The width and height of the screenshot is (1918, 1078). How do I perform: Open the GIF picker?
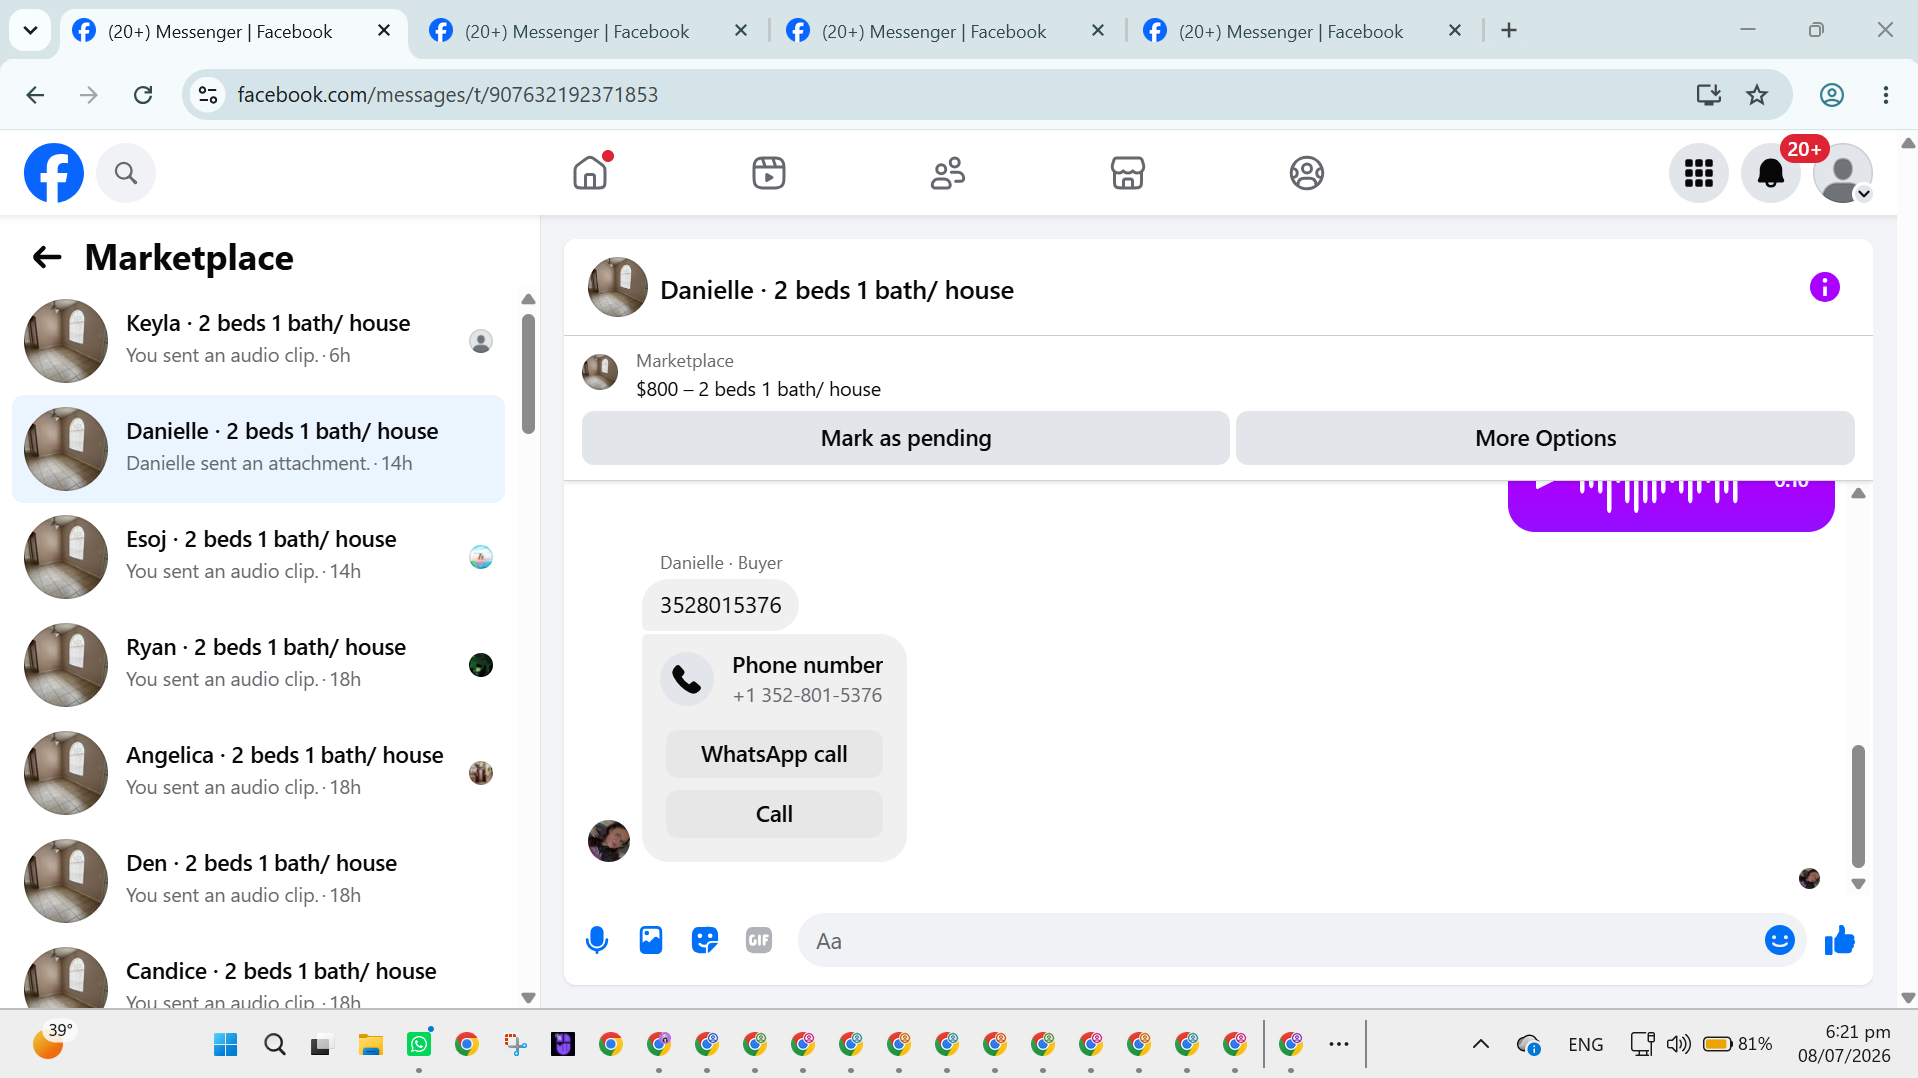pyautogui.click(x=759, y=940)
